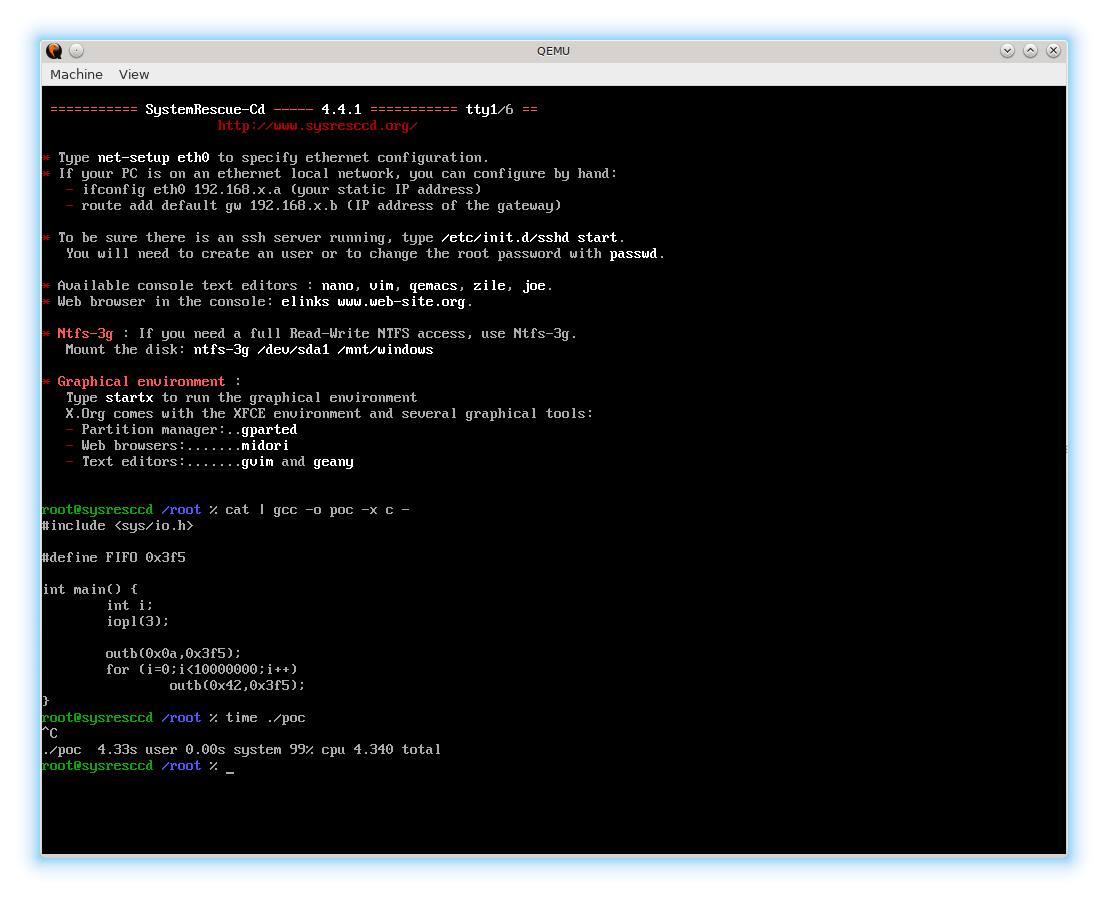The image size is (1108, 898).
Task: Click the 'gparted' partition manager text
Action: click(269, 430)
